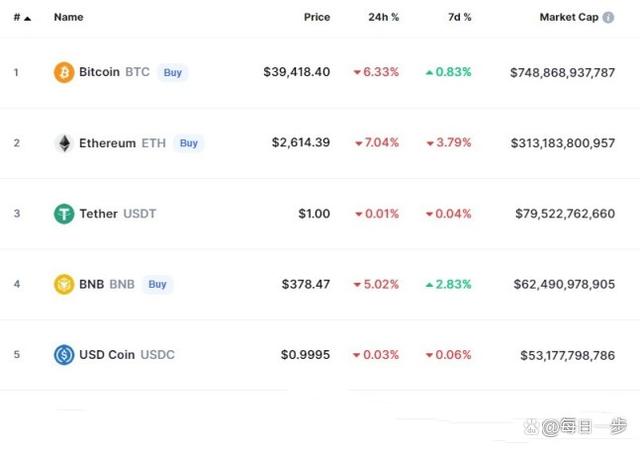Click the Buy button next to BNB

(157, 284)
